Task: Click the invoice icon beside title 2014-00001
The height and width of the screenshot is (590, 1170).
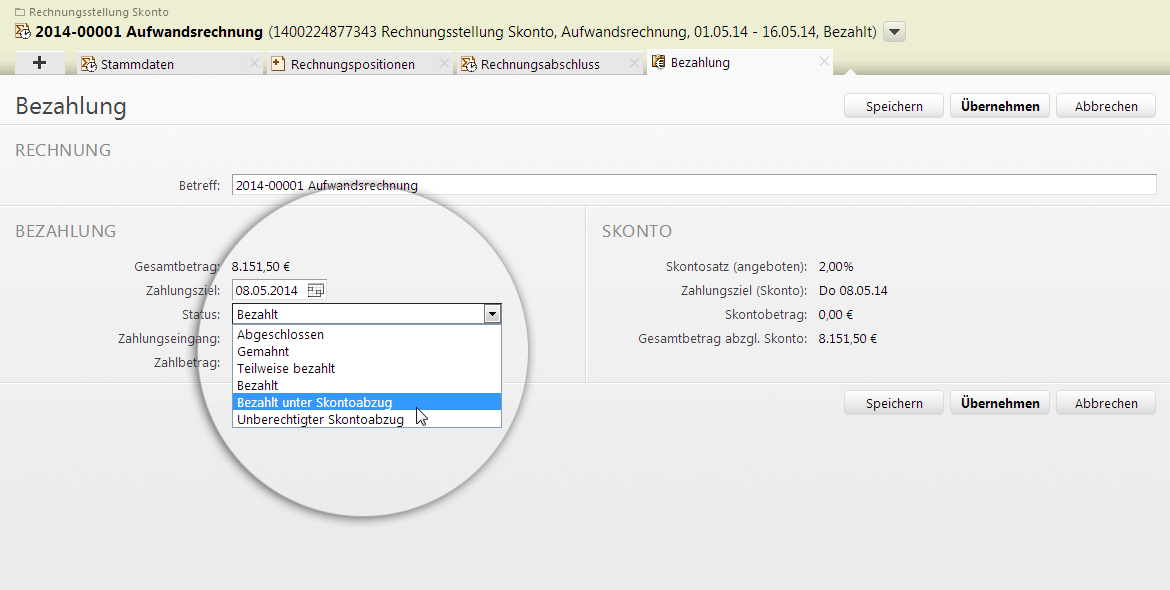Action: pyautogui.click(x=23, y=32)
